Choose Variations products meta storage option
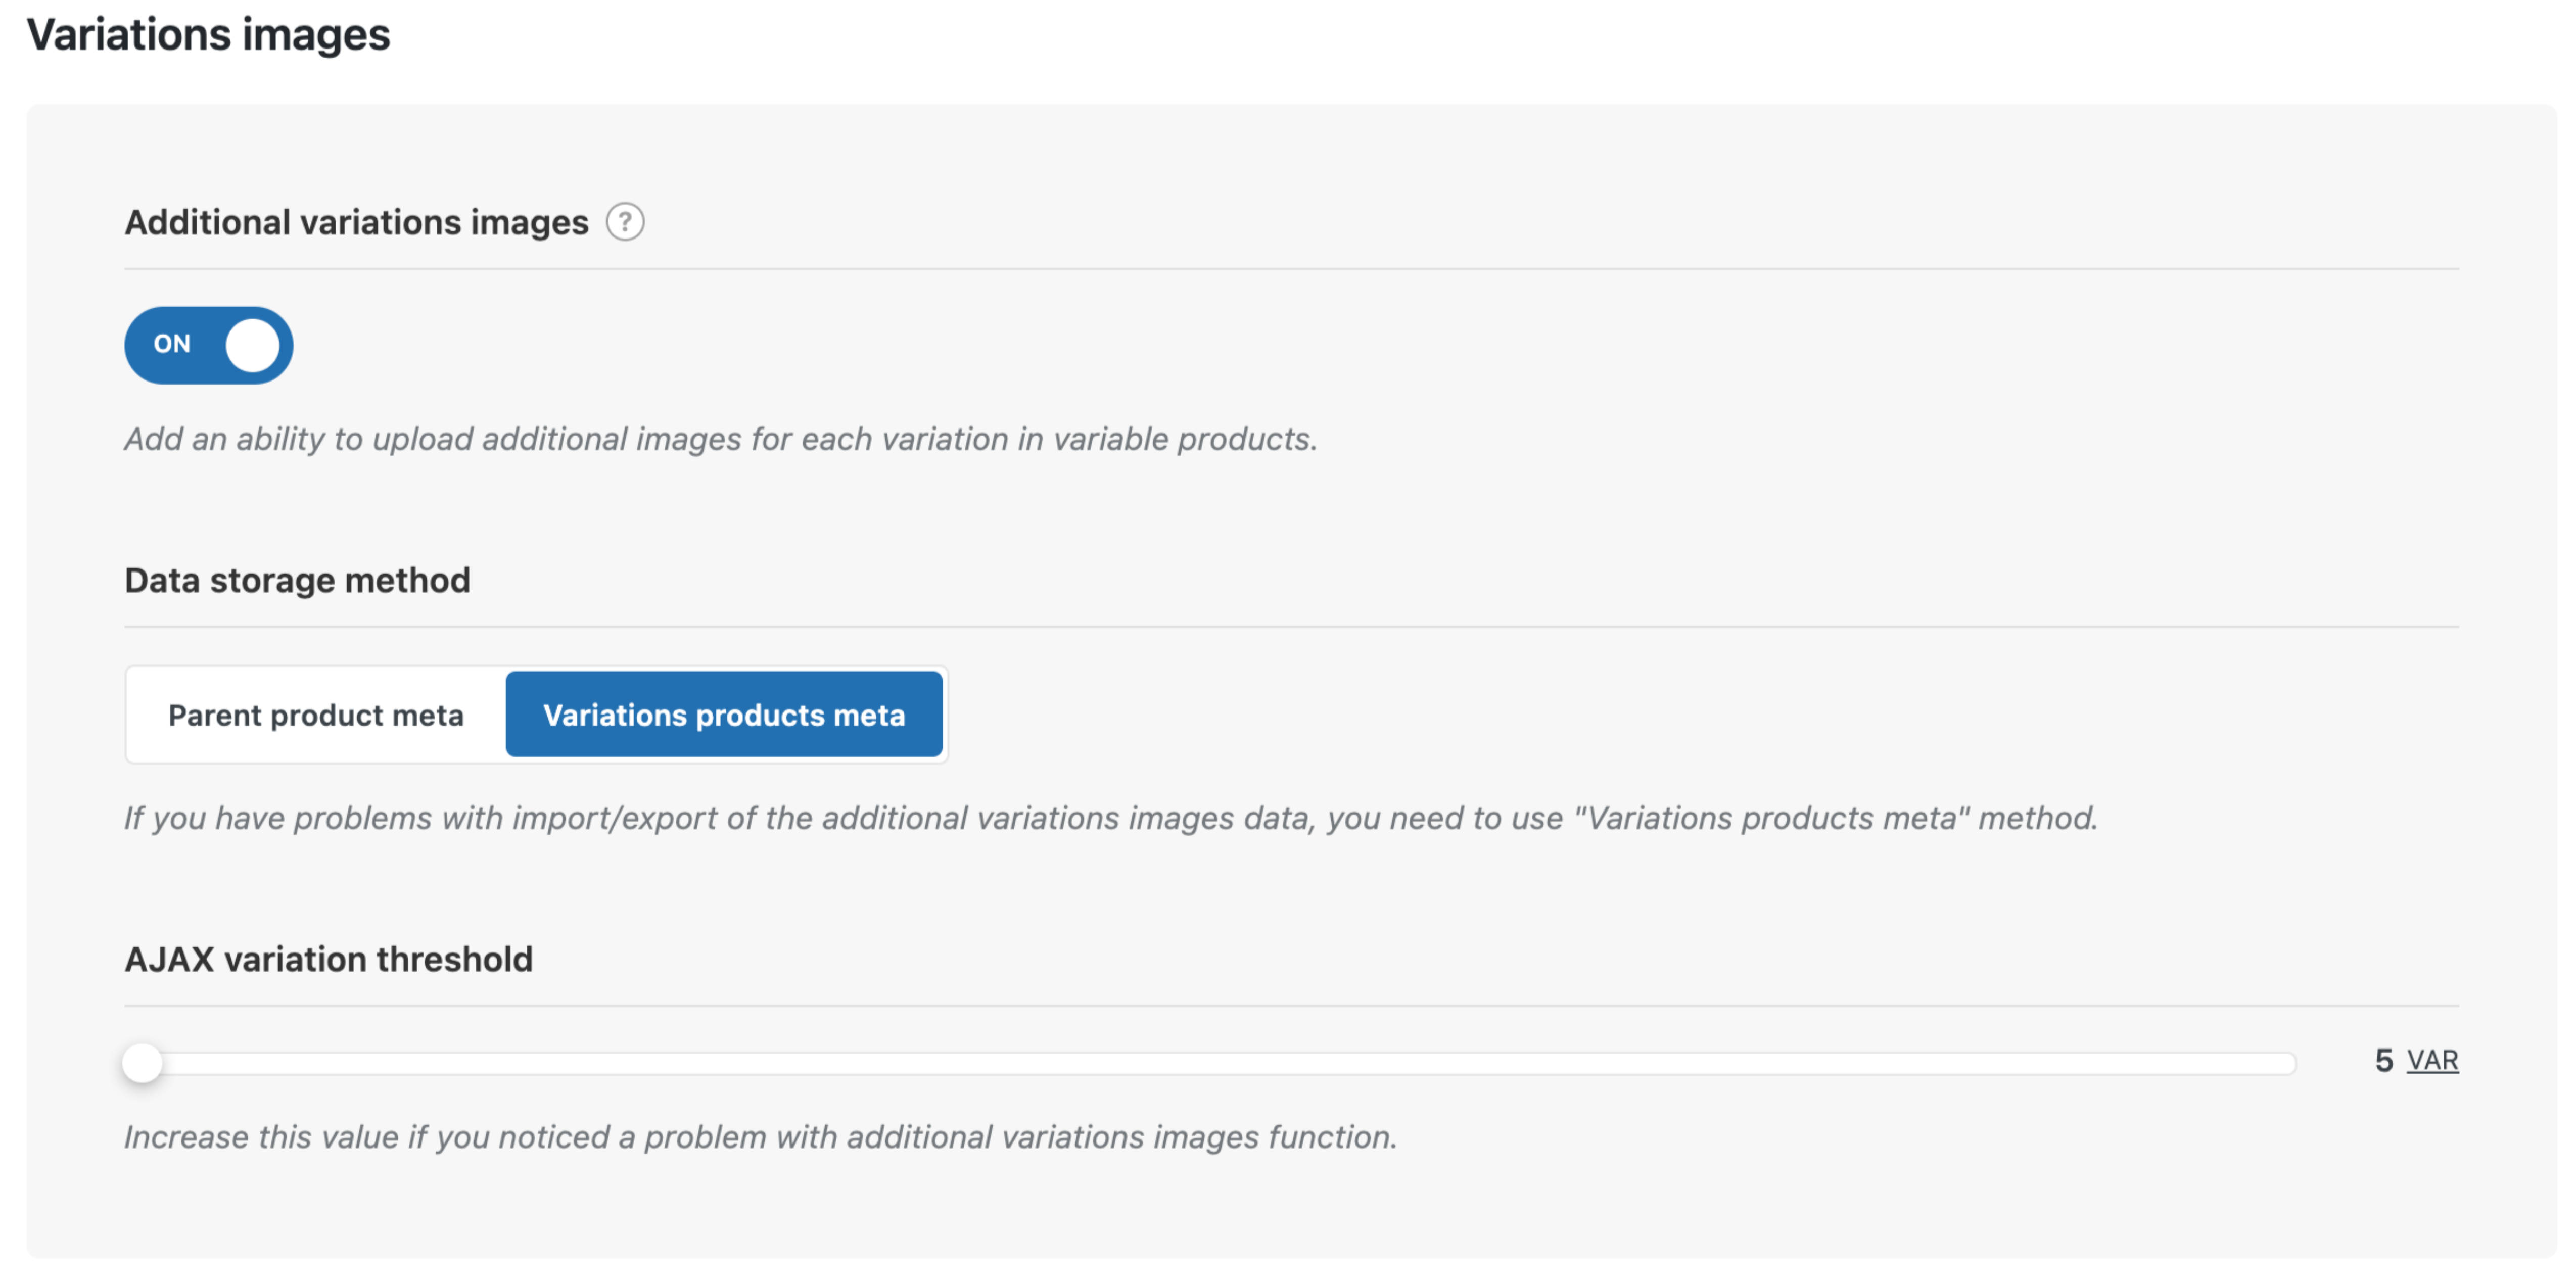The width and height of the screenshot is (2576, 1286). coord(724,715)
